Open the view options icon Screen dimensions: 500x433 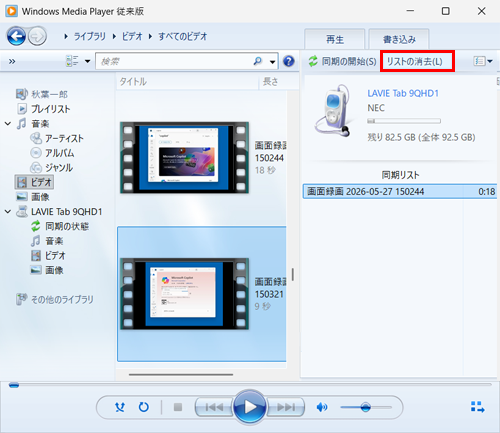72,61
